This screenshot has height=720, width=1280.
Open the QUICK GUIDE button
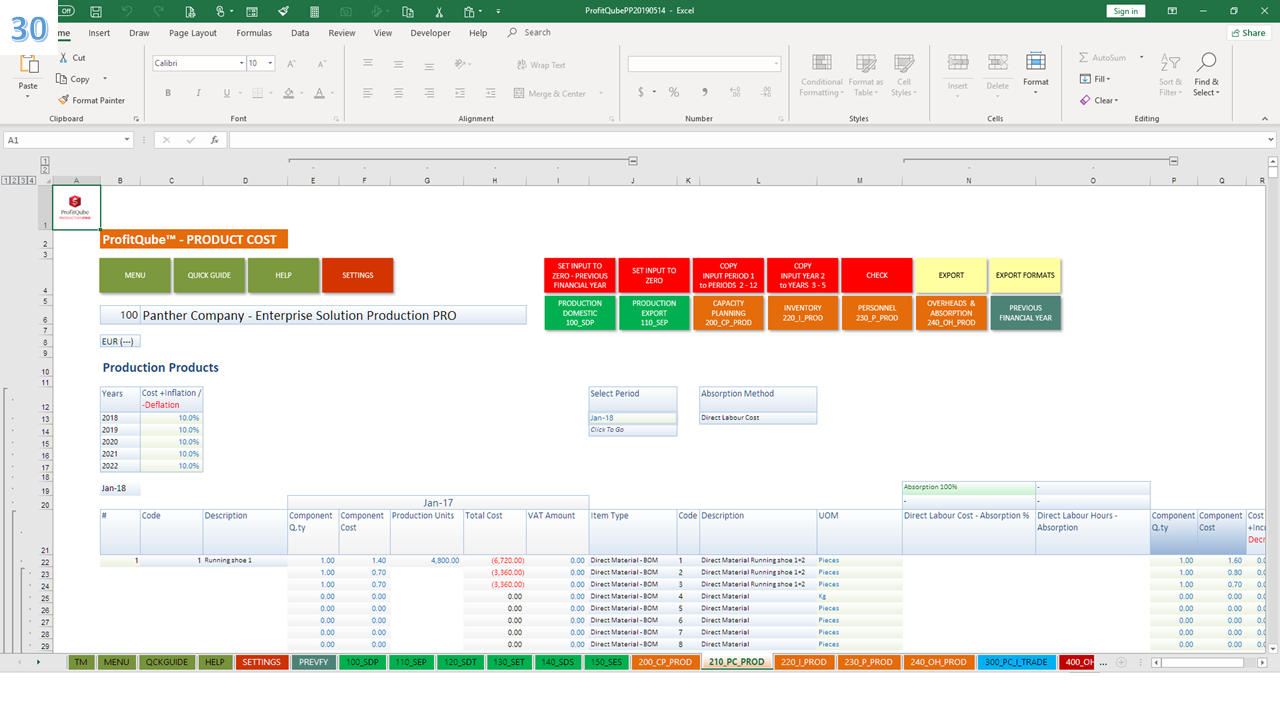click(209, 275)
